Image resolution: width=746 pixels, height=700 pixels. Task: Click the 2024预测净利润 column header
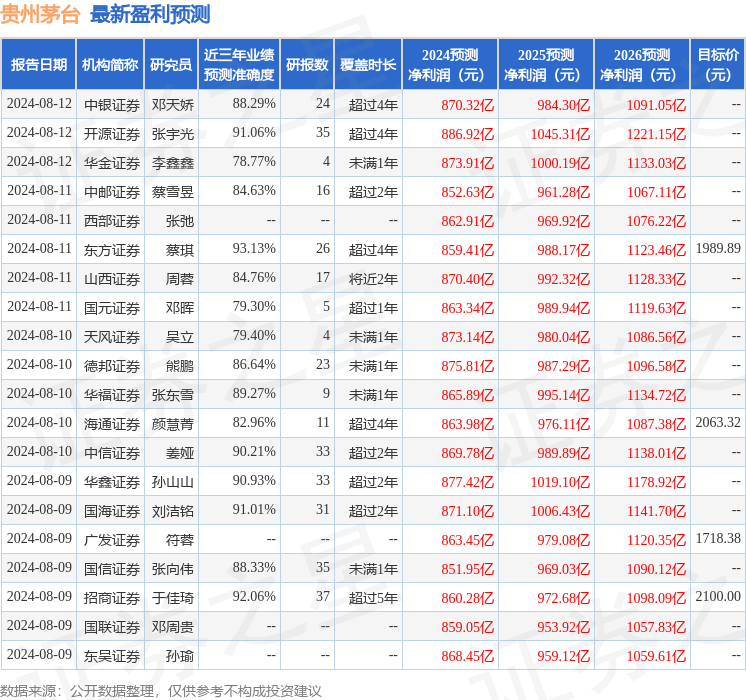coord(450,64)
